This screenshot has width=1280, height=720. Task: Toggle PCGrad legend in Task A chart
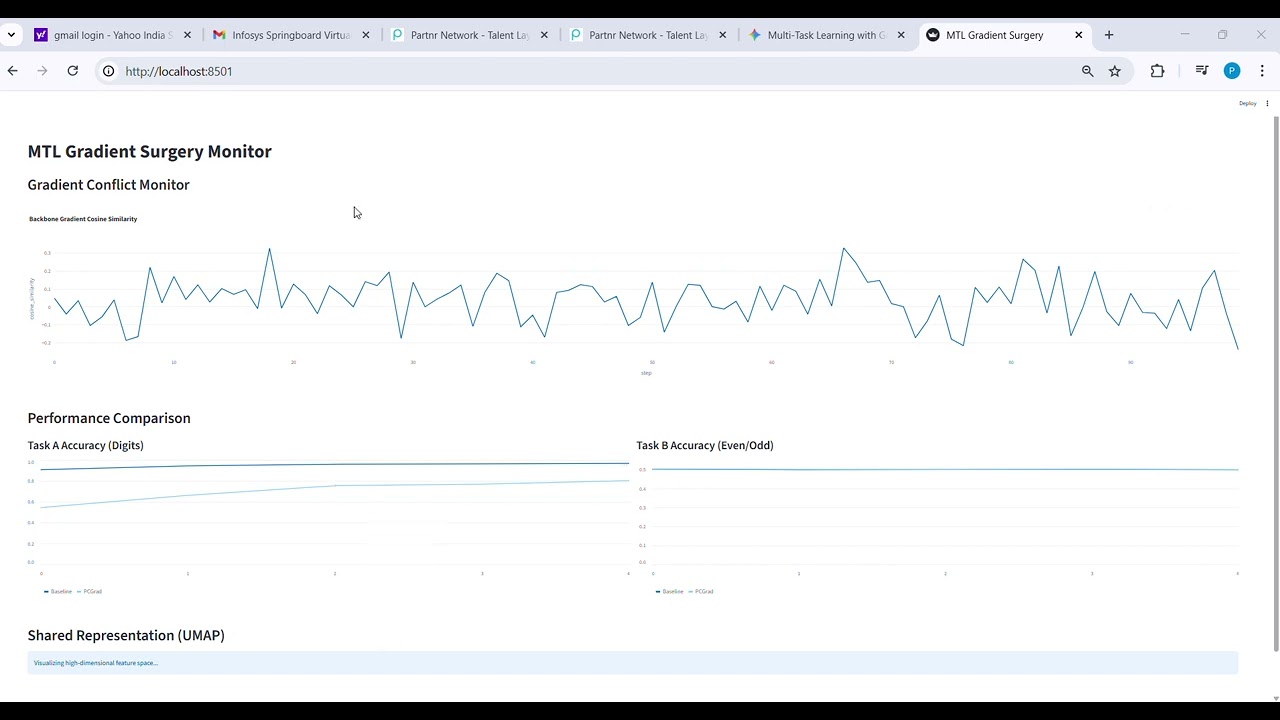click(90, 591)
